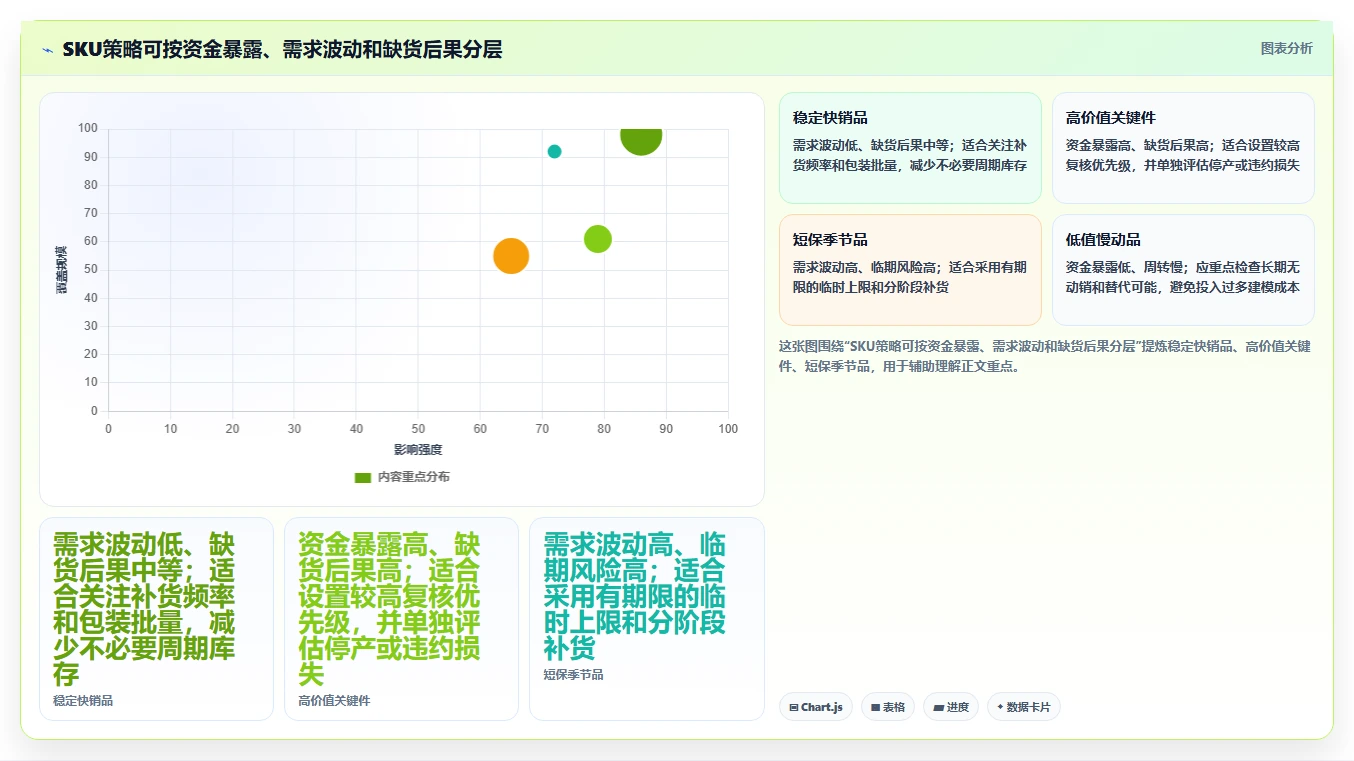The image size is (1354, 761).
Task: Click the heading SKU策略可按资金暴露、需求波动和缺货后果分层
Action: click(282, 49)
